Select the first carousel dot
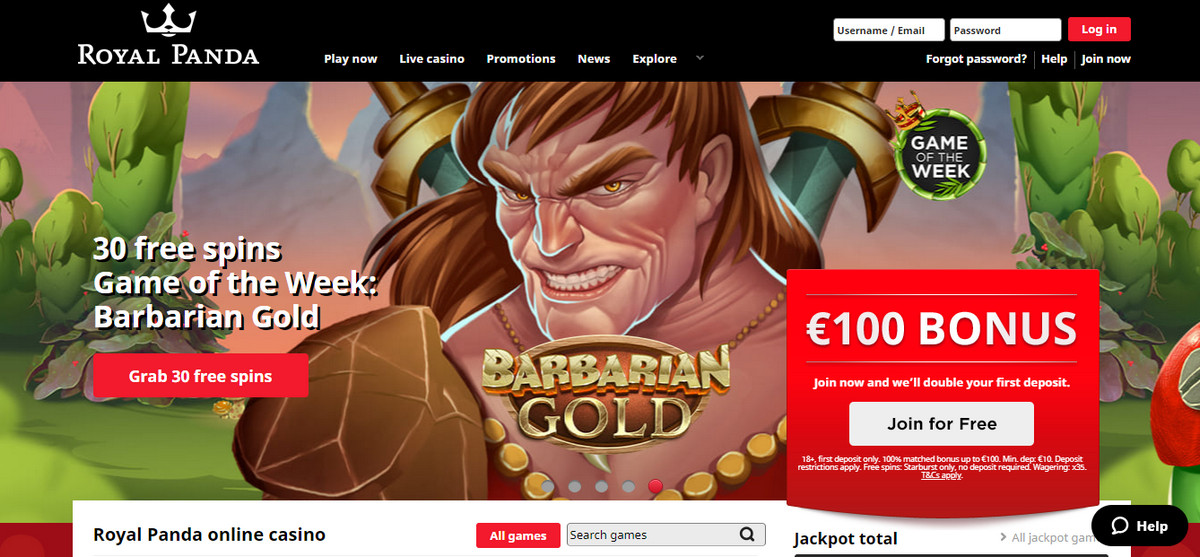Image resolution: width=1200 pixels, height=557 pixels. [x=547, y=487]
